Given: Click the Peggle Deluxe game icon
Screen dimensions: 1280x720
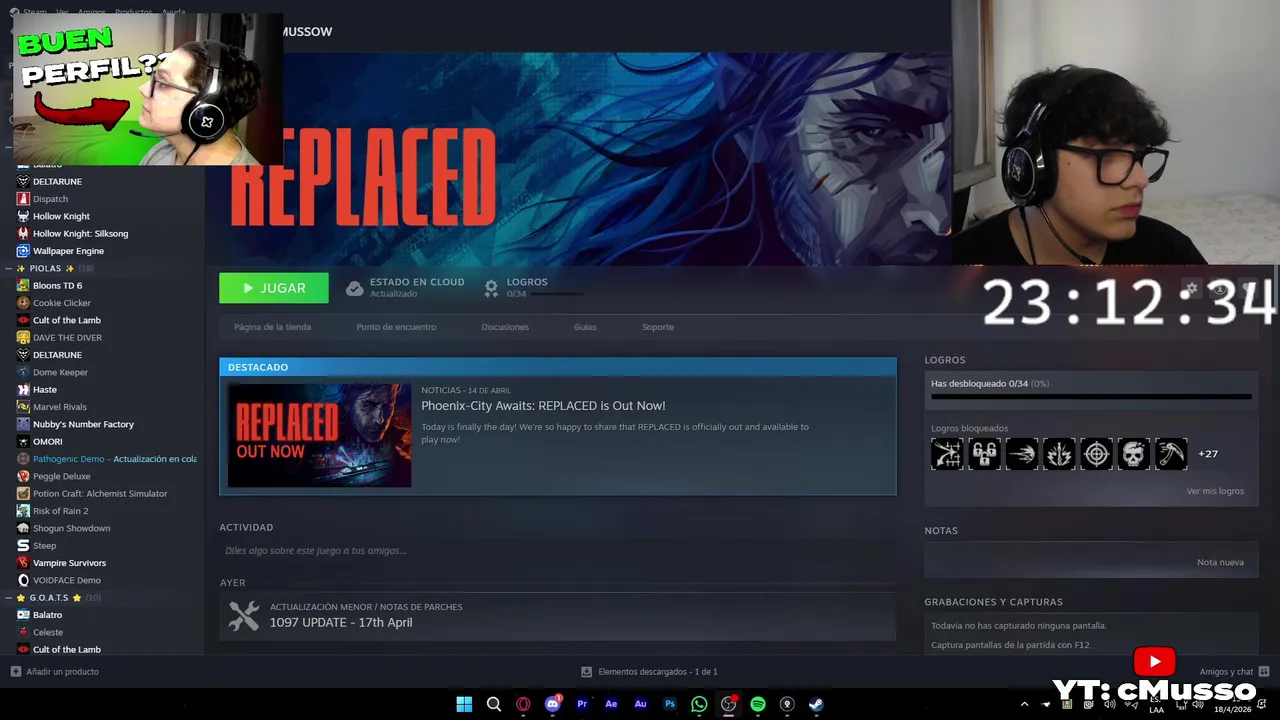Looking at the screenshot, I should [x=23, y=476].
